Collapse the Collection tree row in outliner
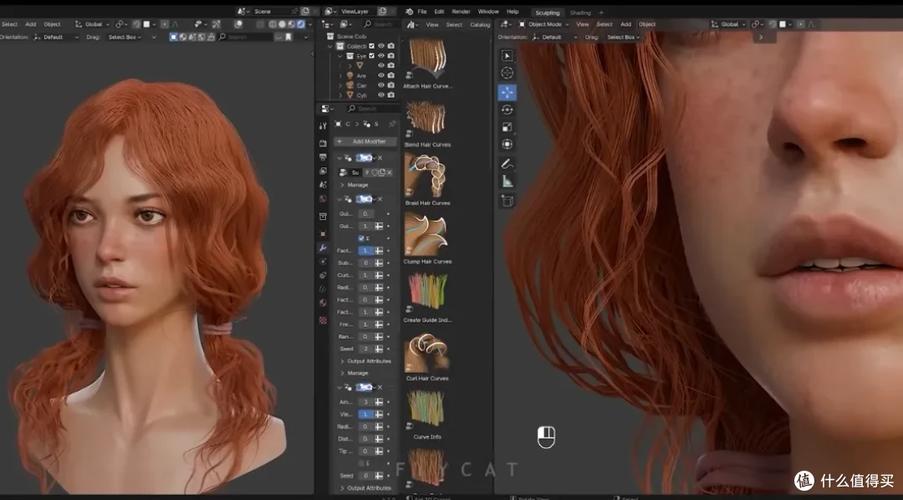Viewport: 903px width, 500px height. [330, 46]
